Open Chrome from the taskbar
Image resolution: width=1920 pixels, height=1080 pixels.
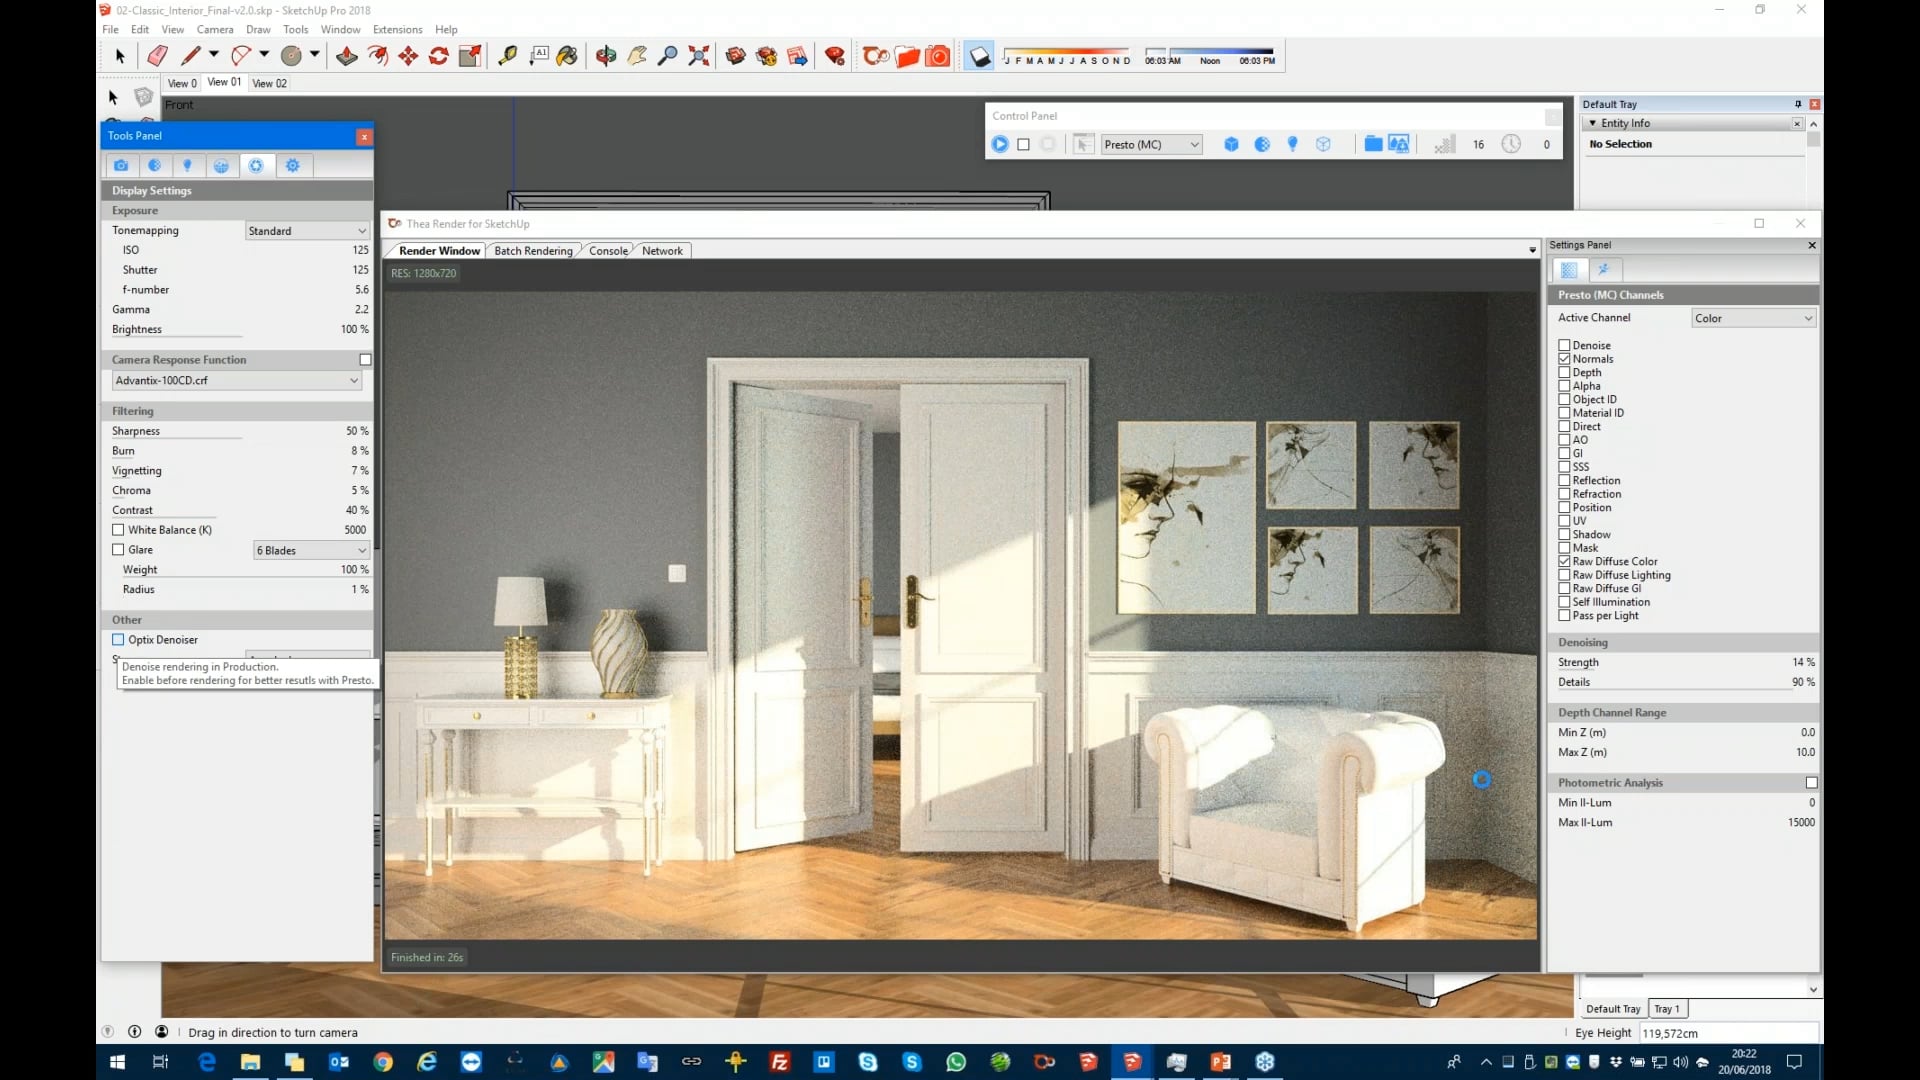[383, 1062]
